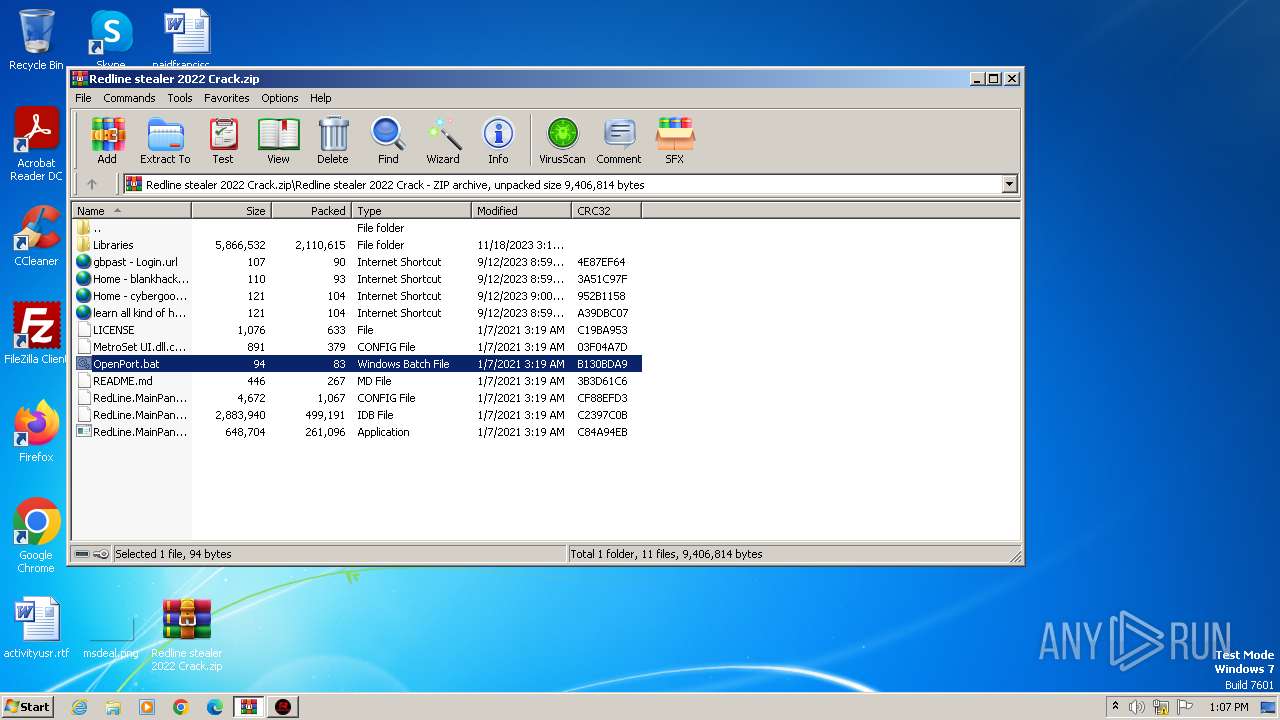The image size is (1280, 720).
Task: Click the Extract To icon
Action: pyautogui.click(x=165, y=140)
